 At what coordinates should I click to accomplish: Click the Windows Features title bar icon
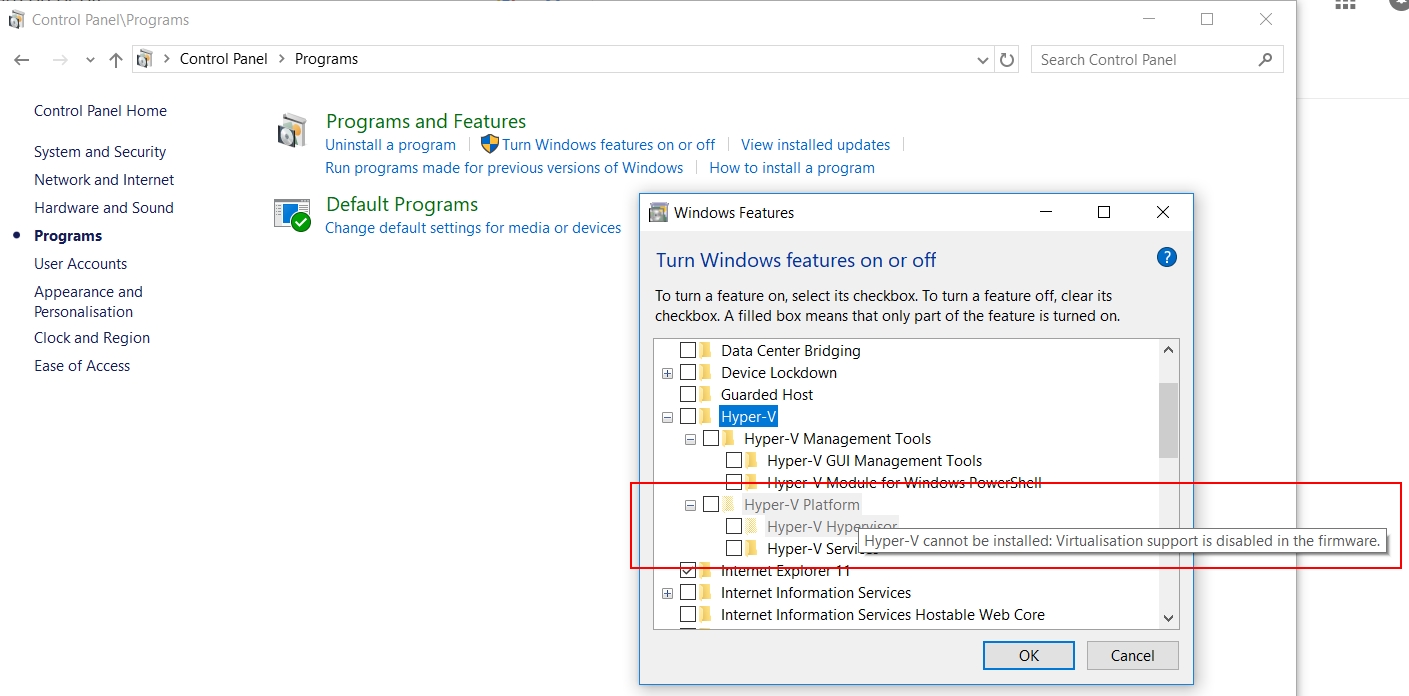pos(658,212)
